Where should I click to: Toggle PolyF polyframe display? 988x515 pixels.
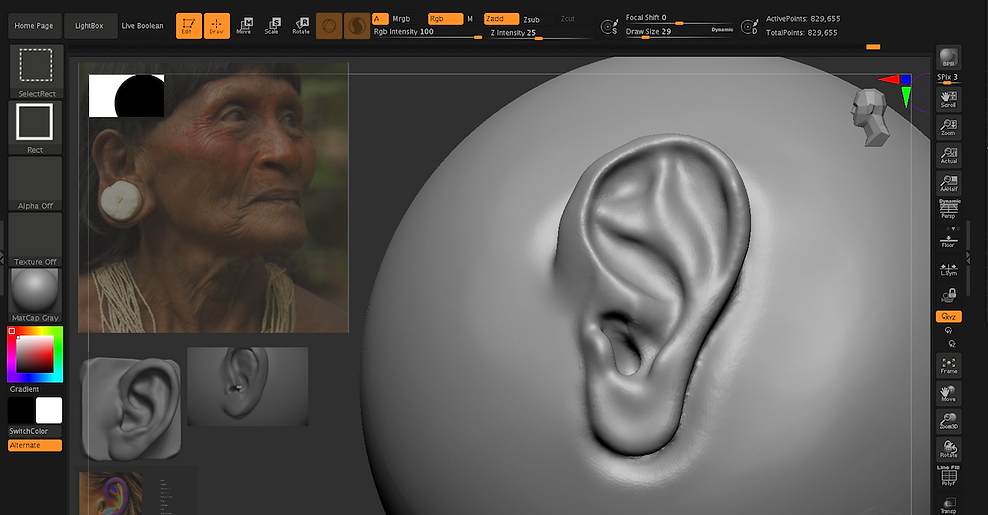[x=948, y=476]
